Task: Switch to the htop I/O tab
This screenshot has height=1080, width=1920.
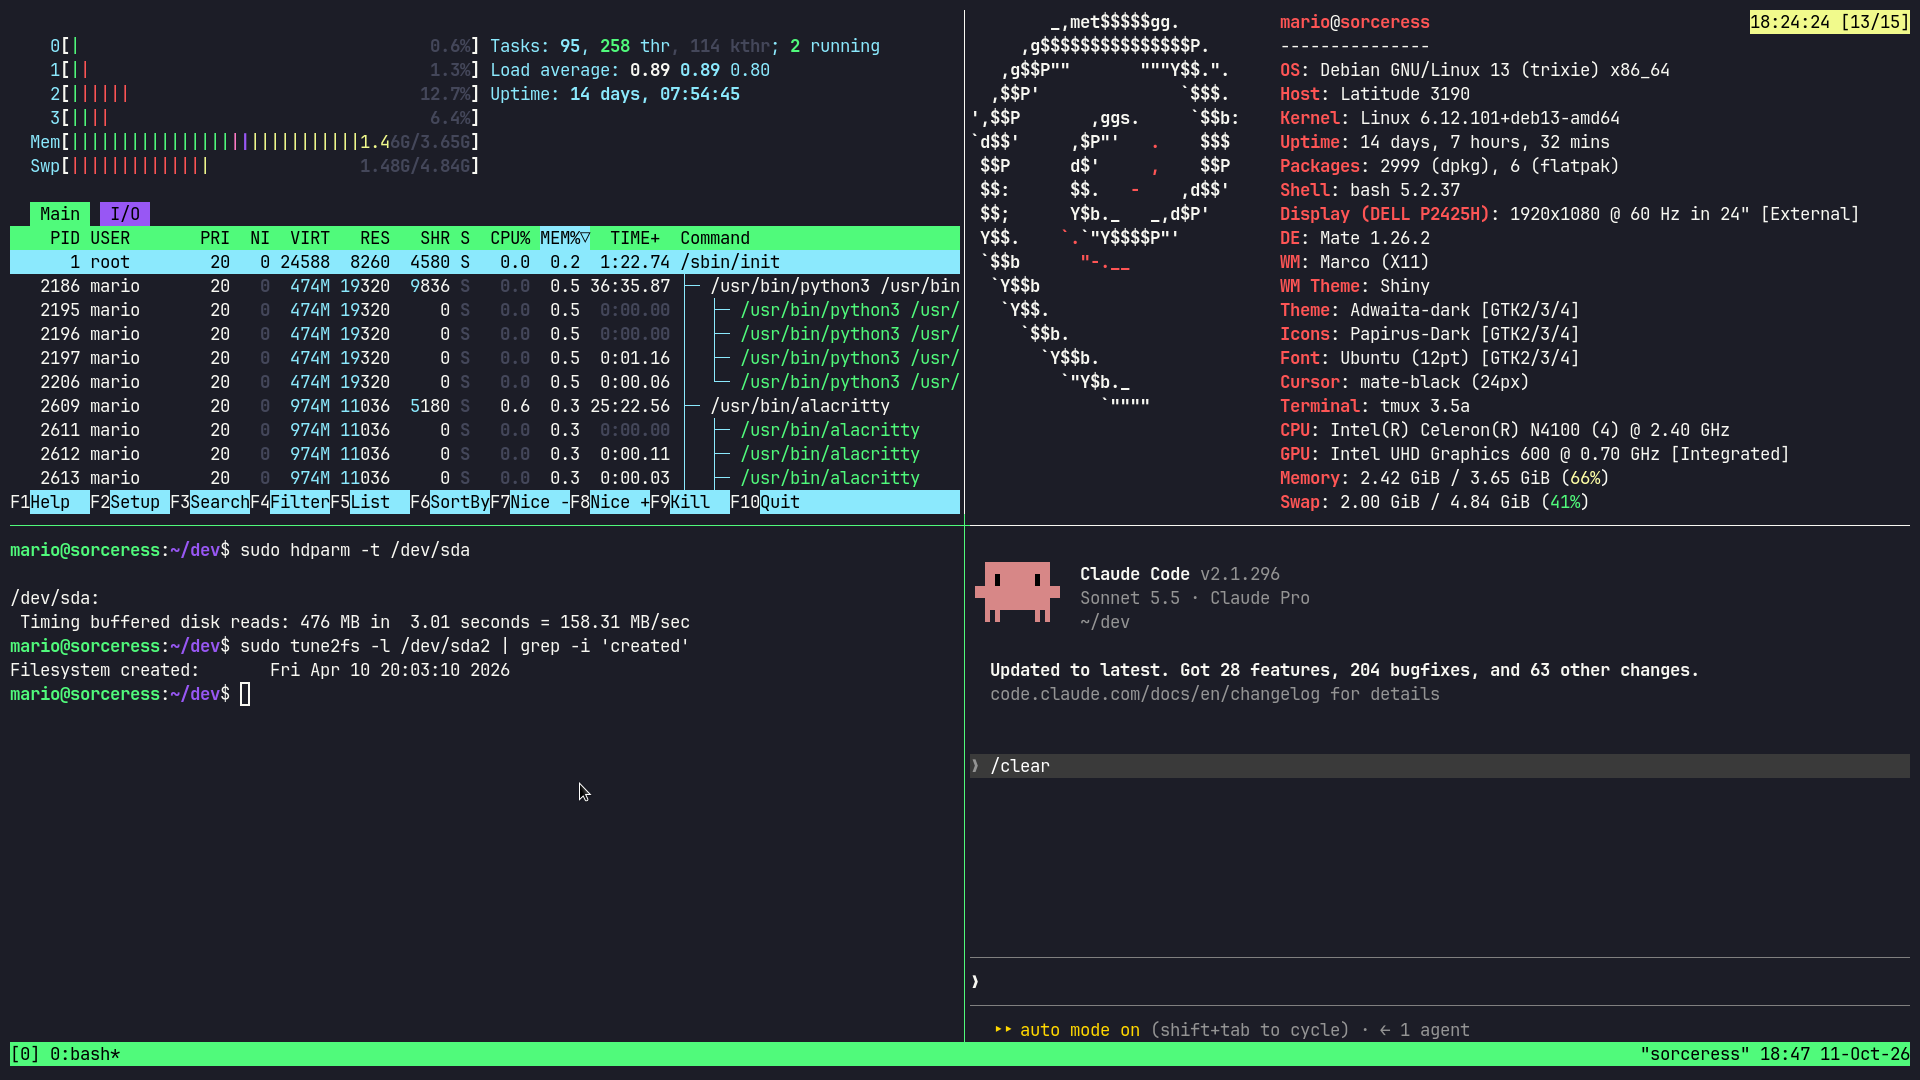Action: (125, 214)
